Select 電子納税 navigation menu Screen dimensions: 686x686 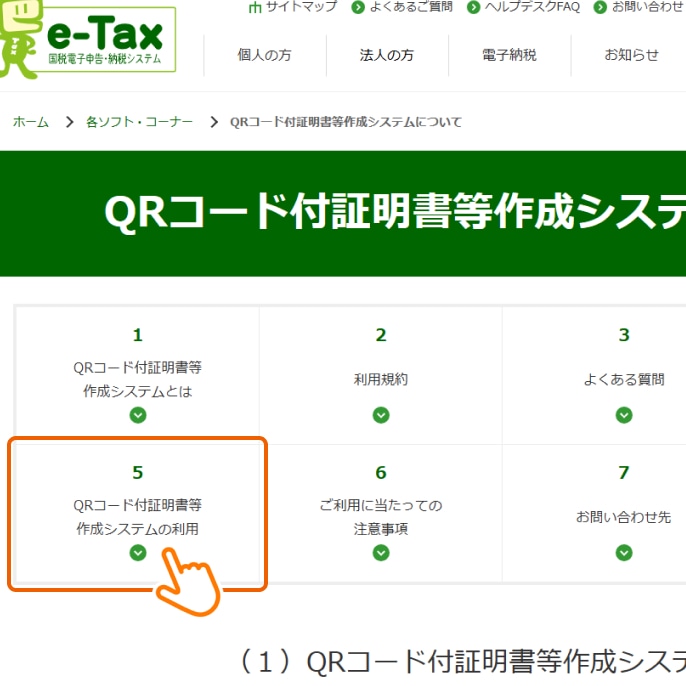pos(510,55)
